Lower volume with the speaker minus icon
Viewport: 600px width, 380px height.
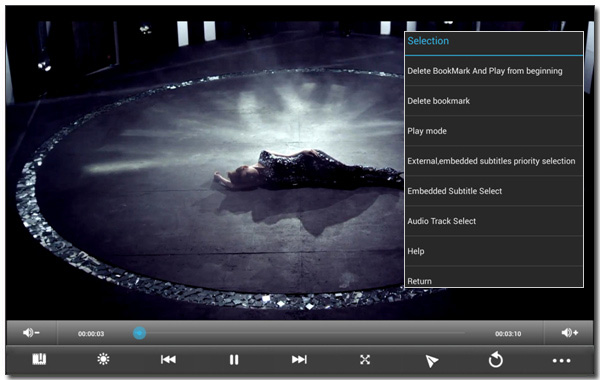click(31, 333)
